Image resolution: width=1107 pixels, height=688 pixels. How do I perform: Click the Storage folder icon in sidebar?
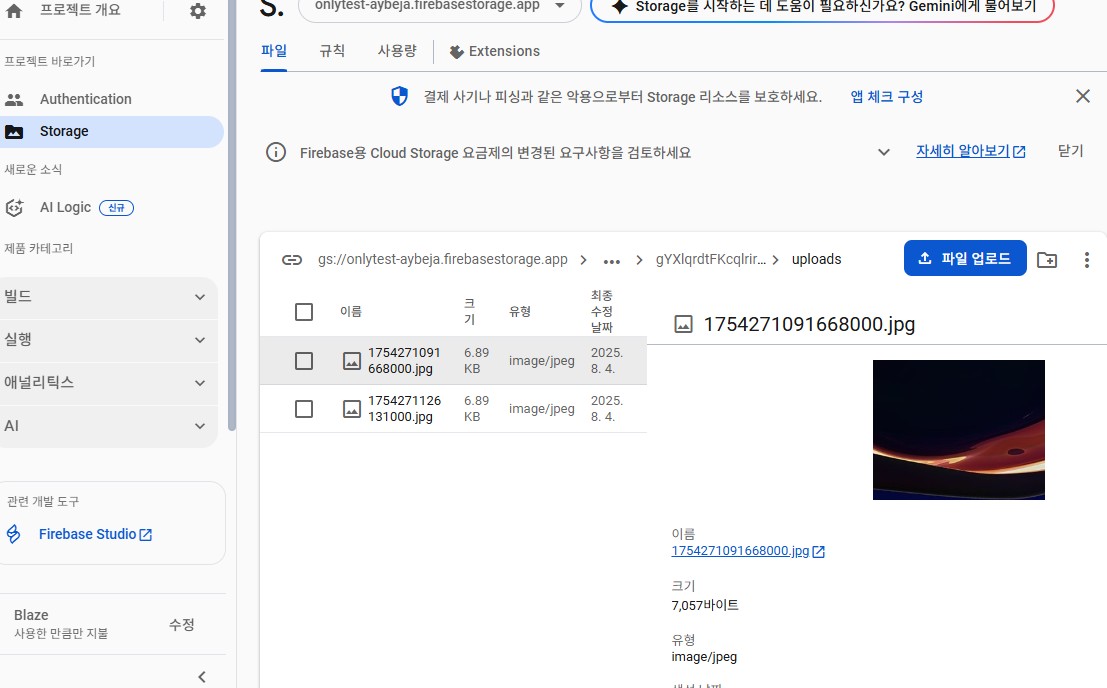[14, 132]
